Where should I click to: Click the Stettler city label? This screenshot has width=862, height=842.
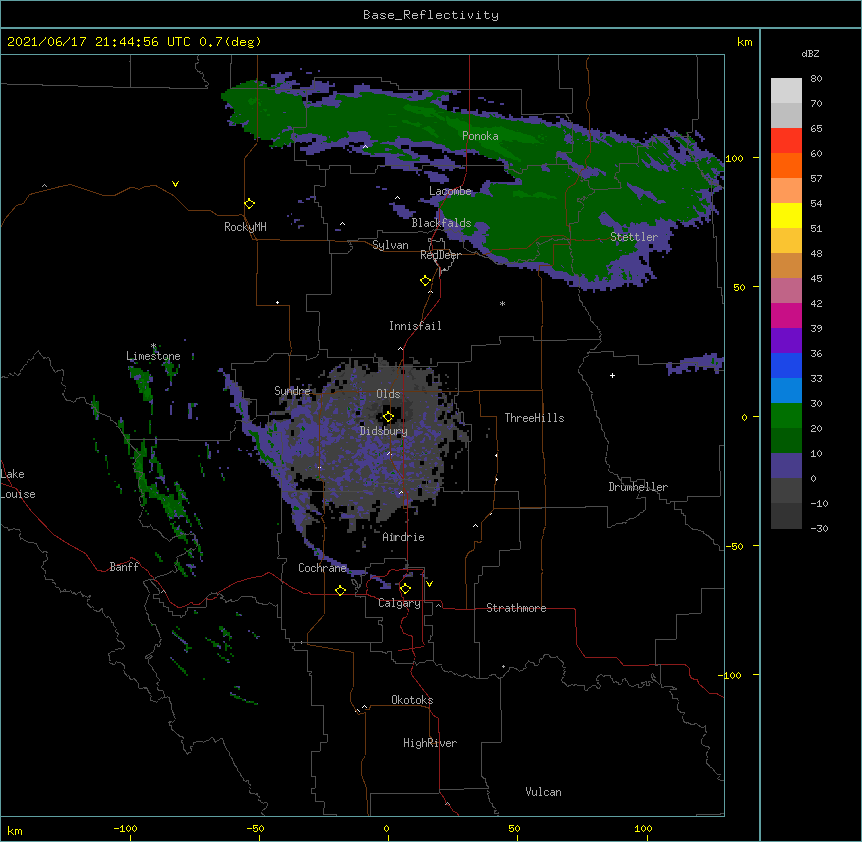pos(634,237)
